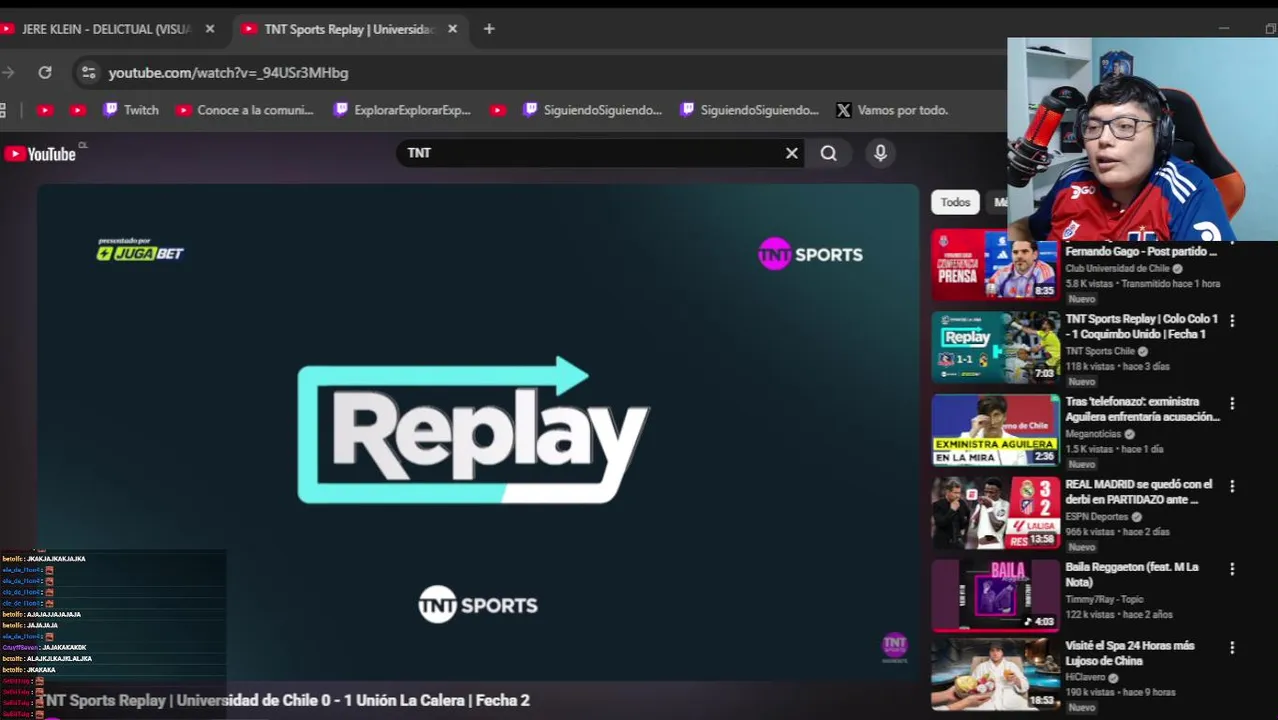The height and width of the screenshot is (720, 1278).
Task: Visit Meganoticias channel name
Action: (x=1093, y=434)
